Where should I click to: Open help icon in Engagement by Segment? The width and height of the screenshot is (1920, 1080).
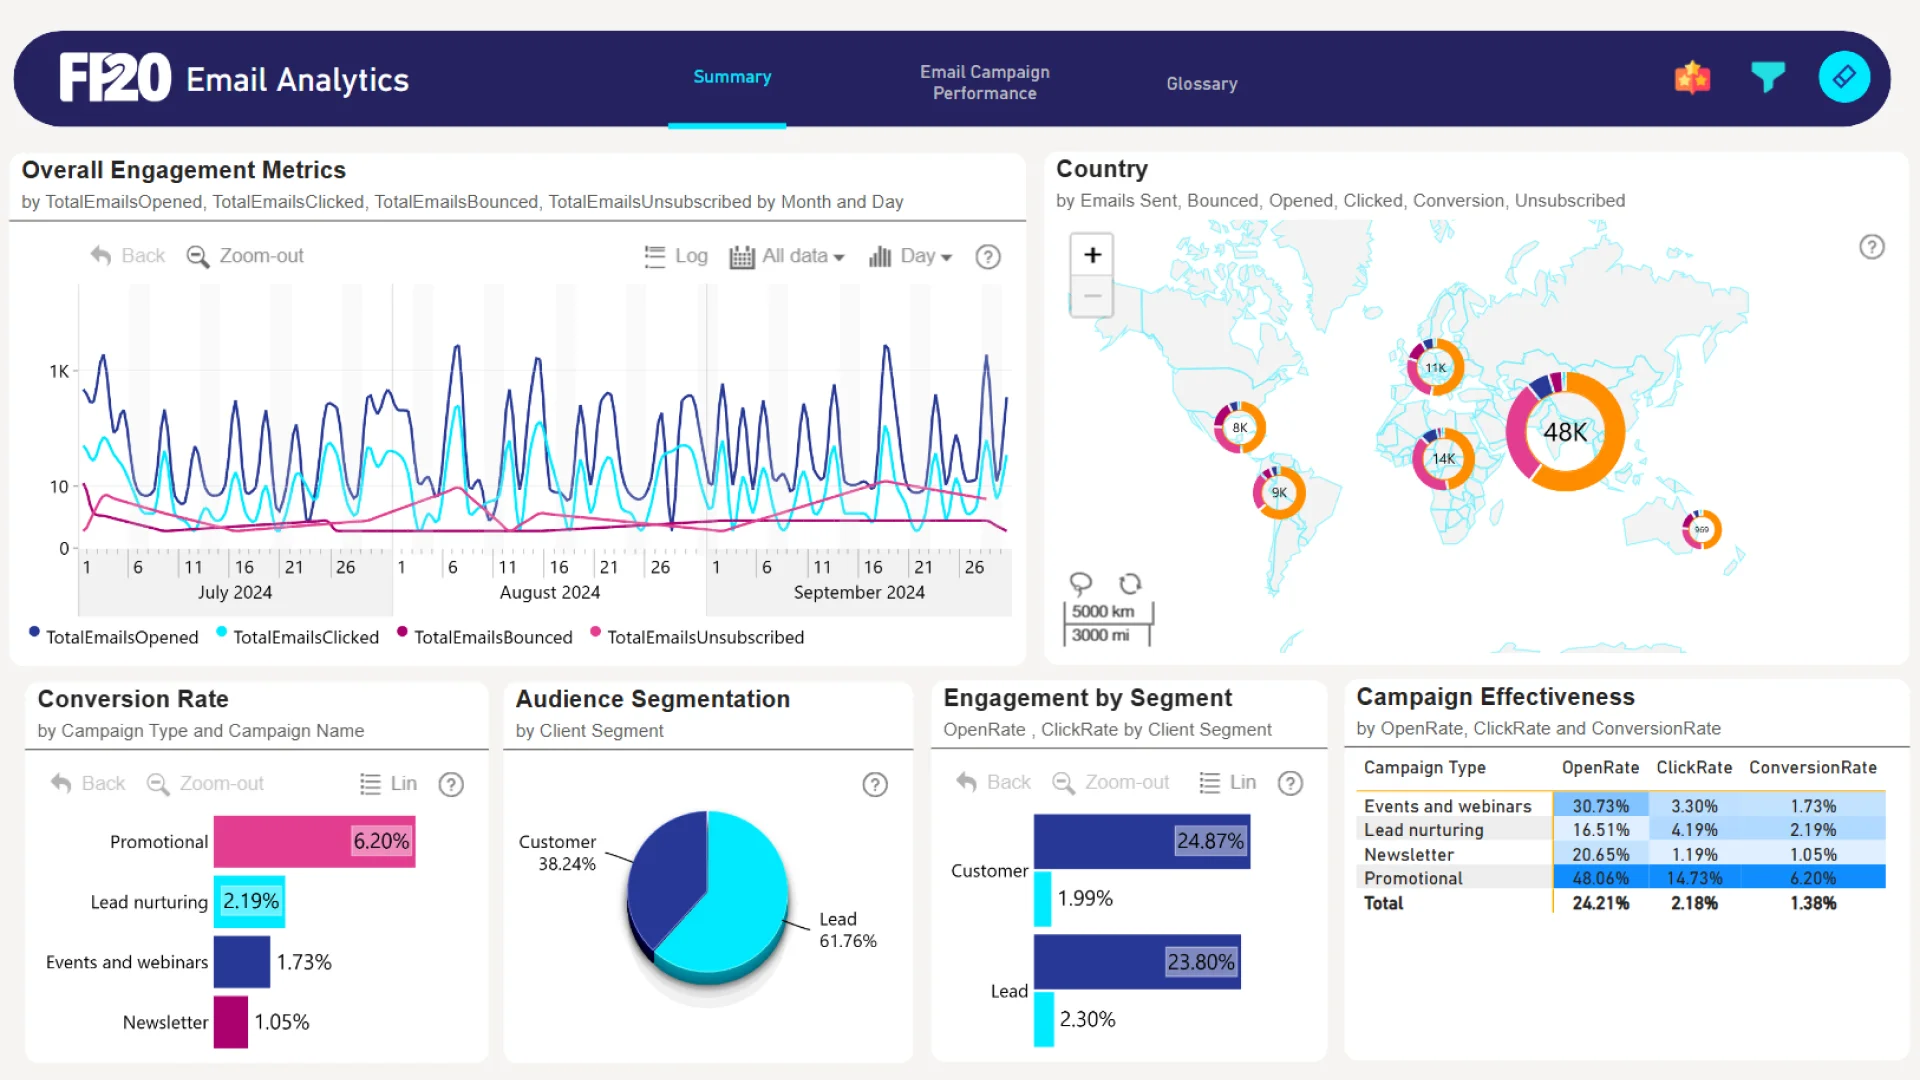click(x=1291, y=784)
